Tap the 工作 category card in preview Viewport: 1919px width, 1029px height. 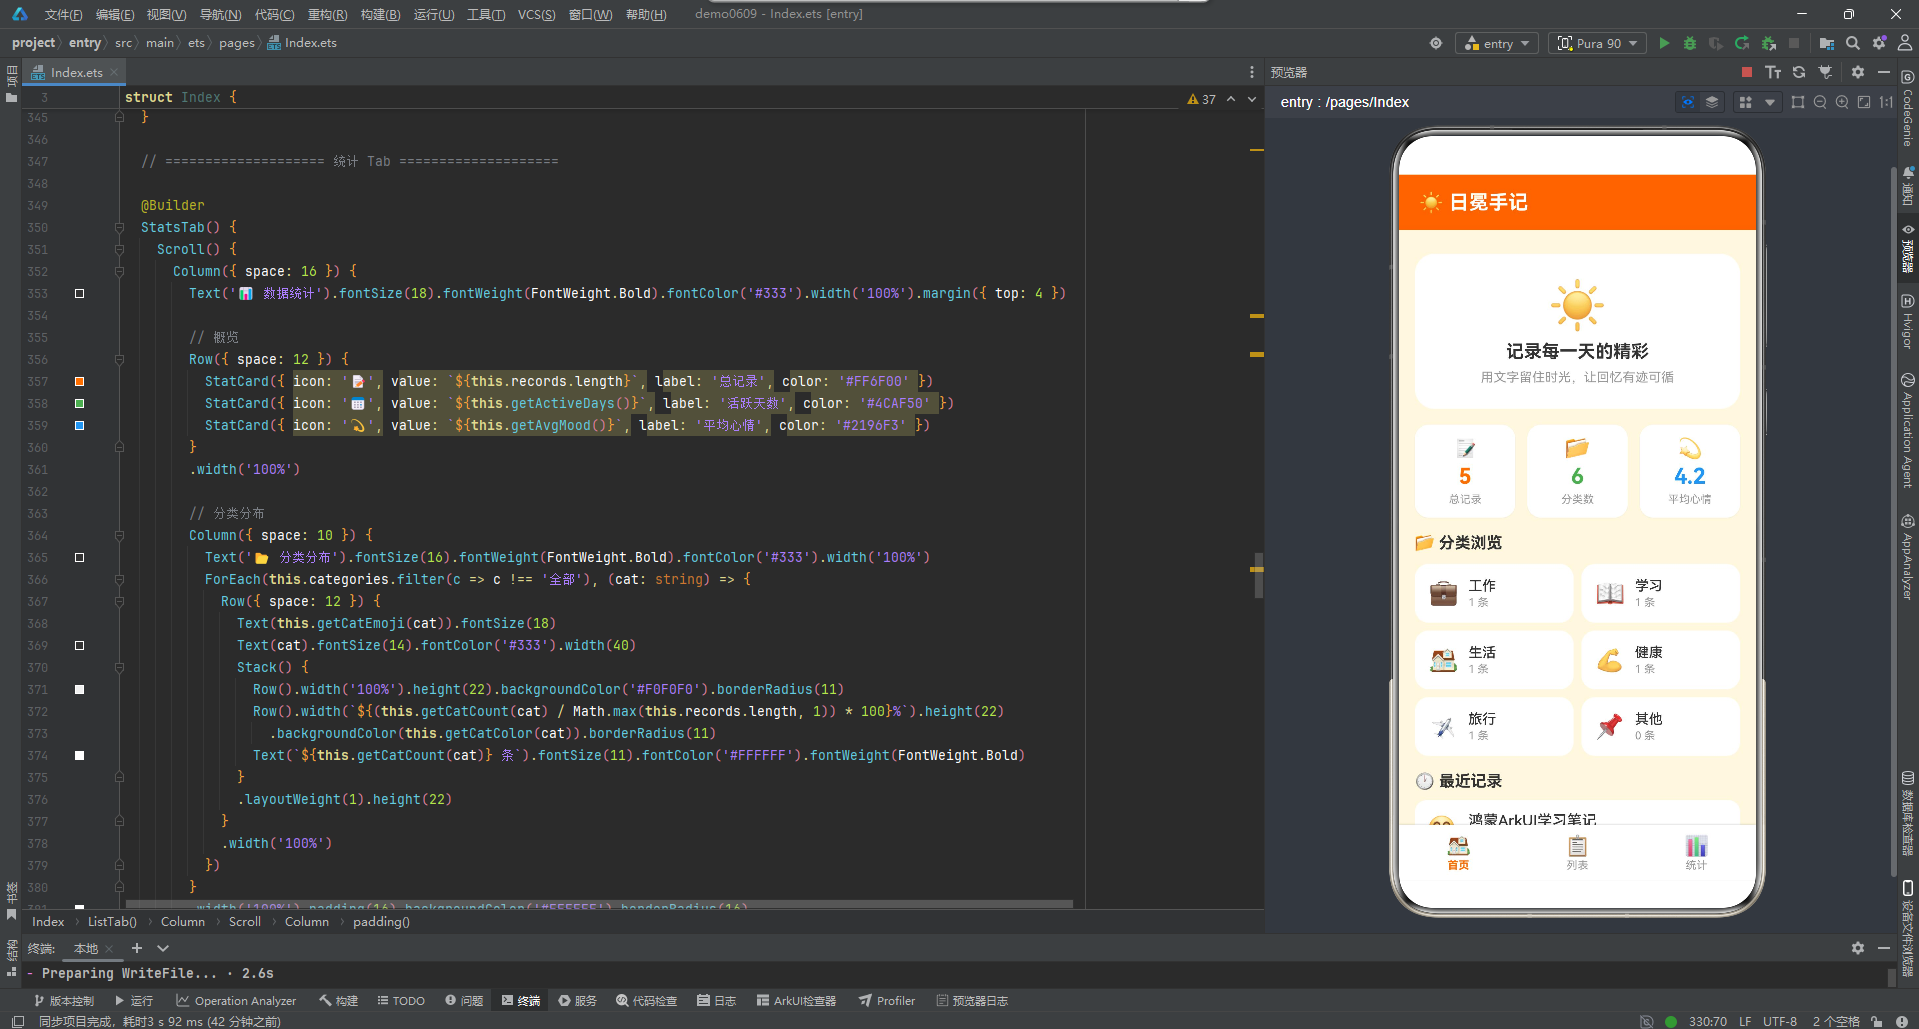(x=1494, y=593)
